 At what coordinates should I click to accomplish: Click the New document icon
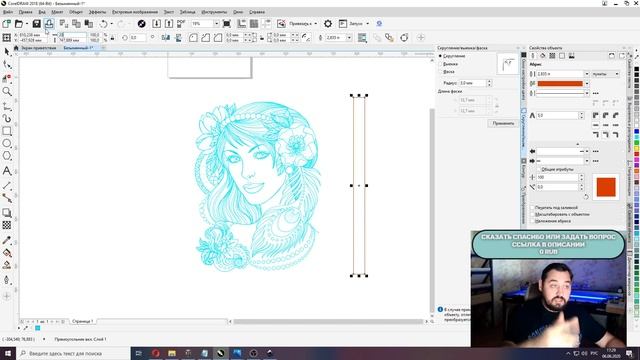(7, 24)
